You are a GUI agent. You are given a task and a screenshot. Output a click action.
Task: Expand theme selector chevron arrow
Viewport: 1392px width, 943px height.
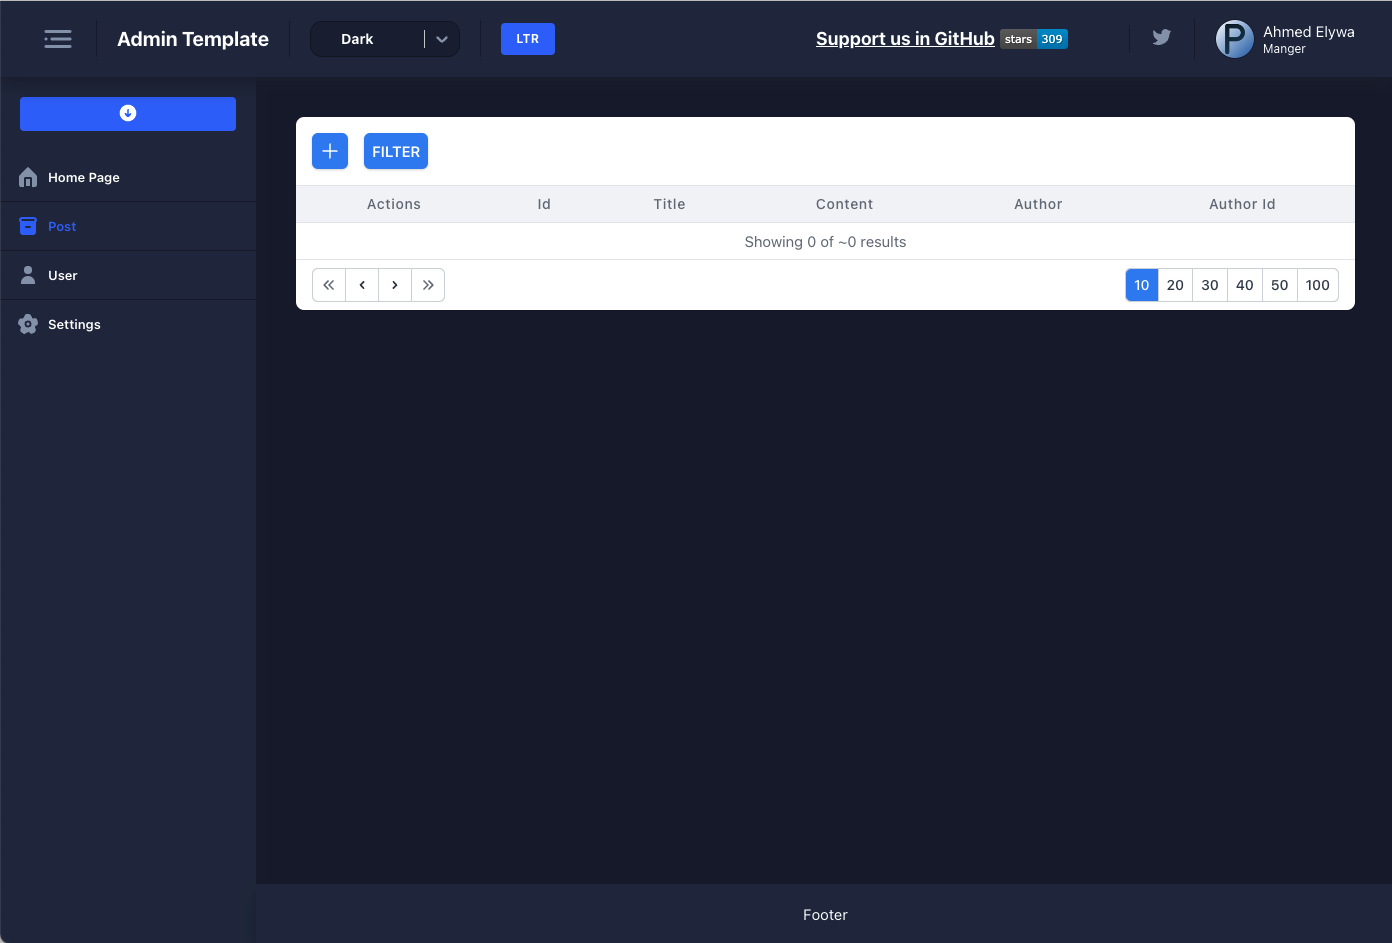coord(442,39)
